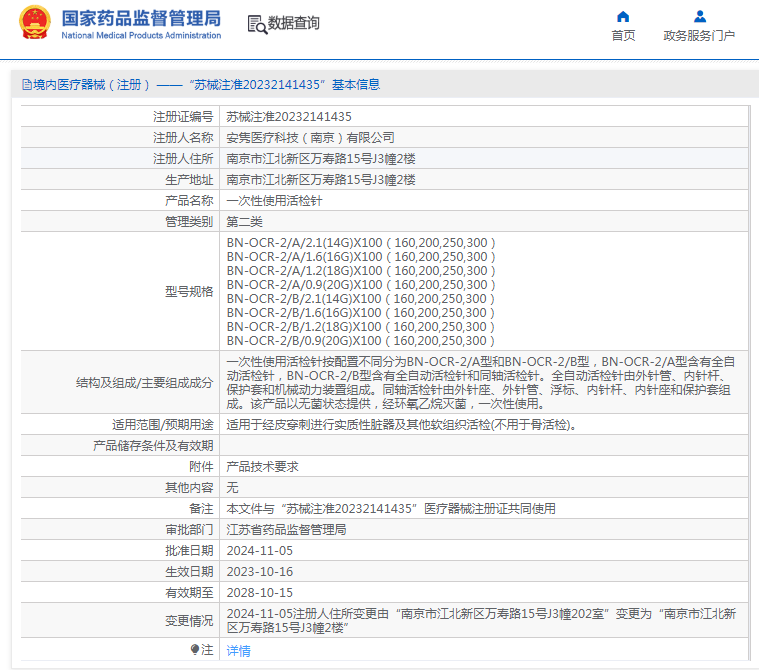Click model spec BN-OCR-2/A/2.1(14G) line
This screenshot has width=759, height=670.
[x=361, y=243]
